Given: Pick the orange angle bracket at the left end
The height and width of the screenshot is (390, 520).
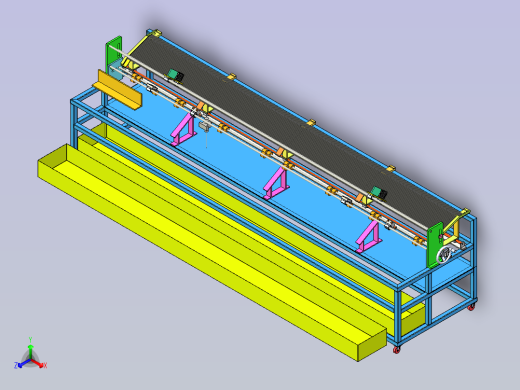Looking at the screenshot, I should [118, 89].
